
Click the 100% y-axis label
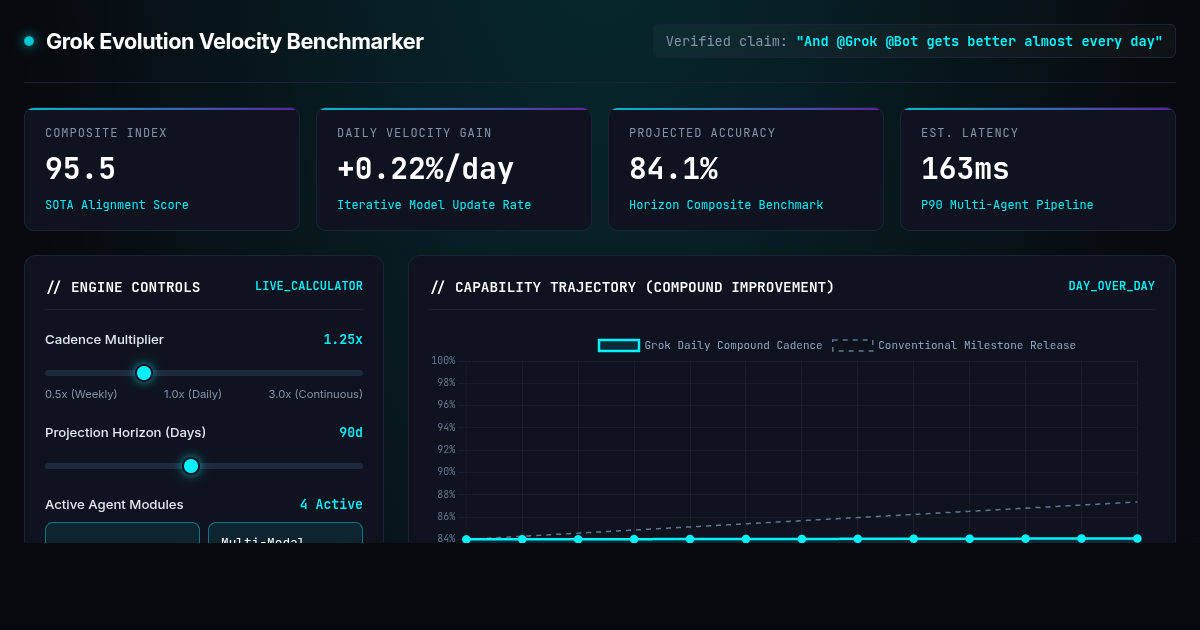(x=443, y=360)
